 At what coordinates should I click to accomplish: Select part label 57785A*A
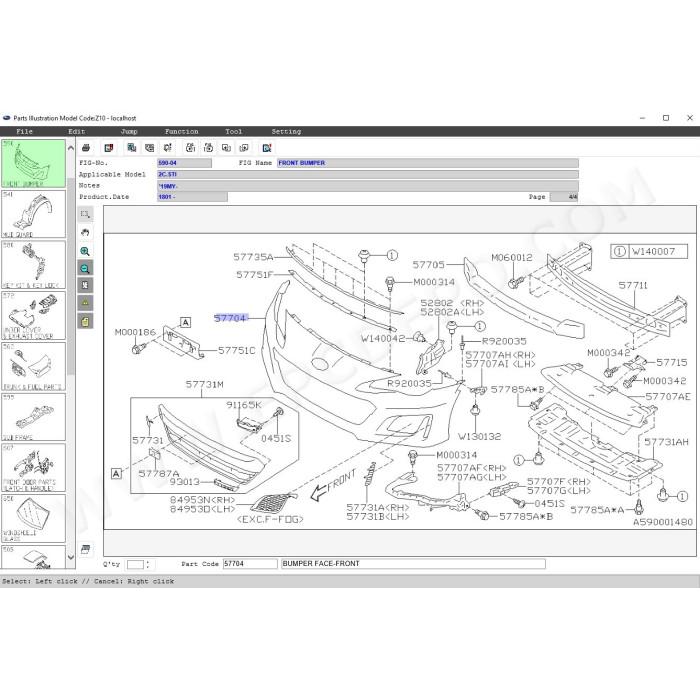[597, 510]
